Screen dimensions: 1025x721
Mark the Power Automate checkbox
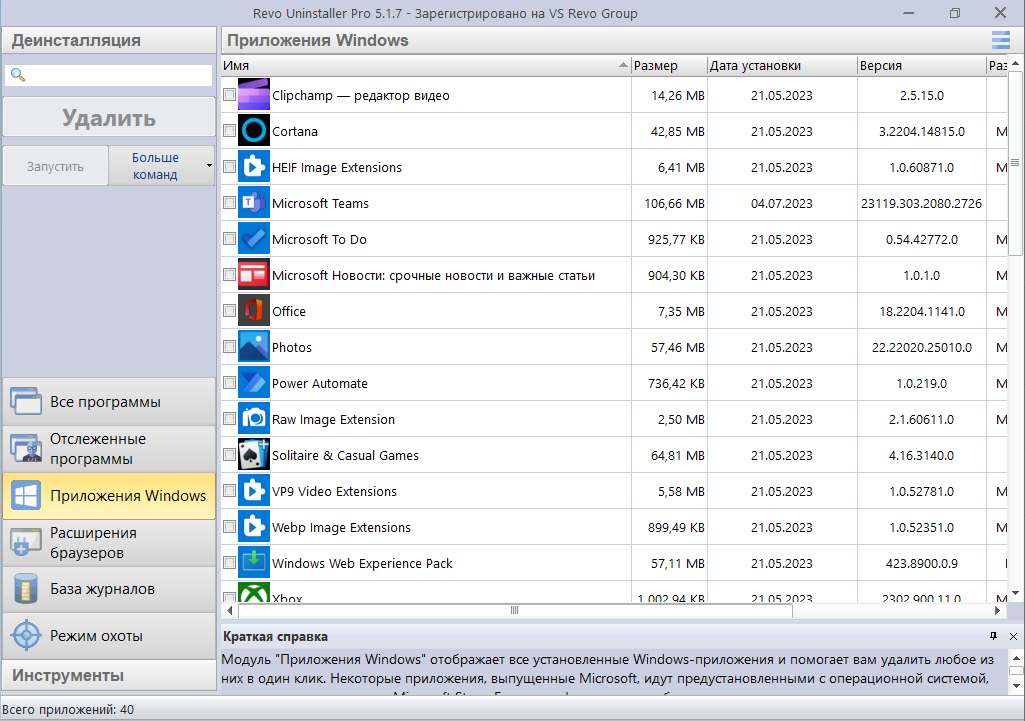229,382
